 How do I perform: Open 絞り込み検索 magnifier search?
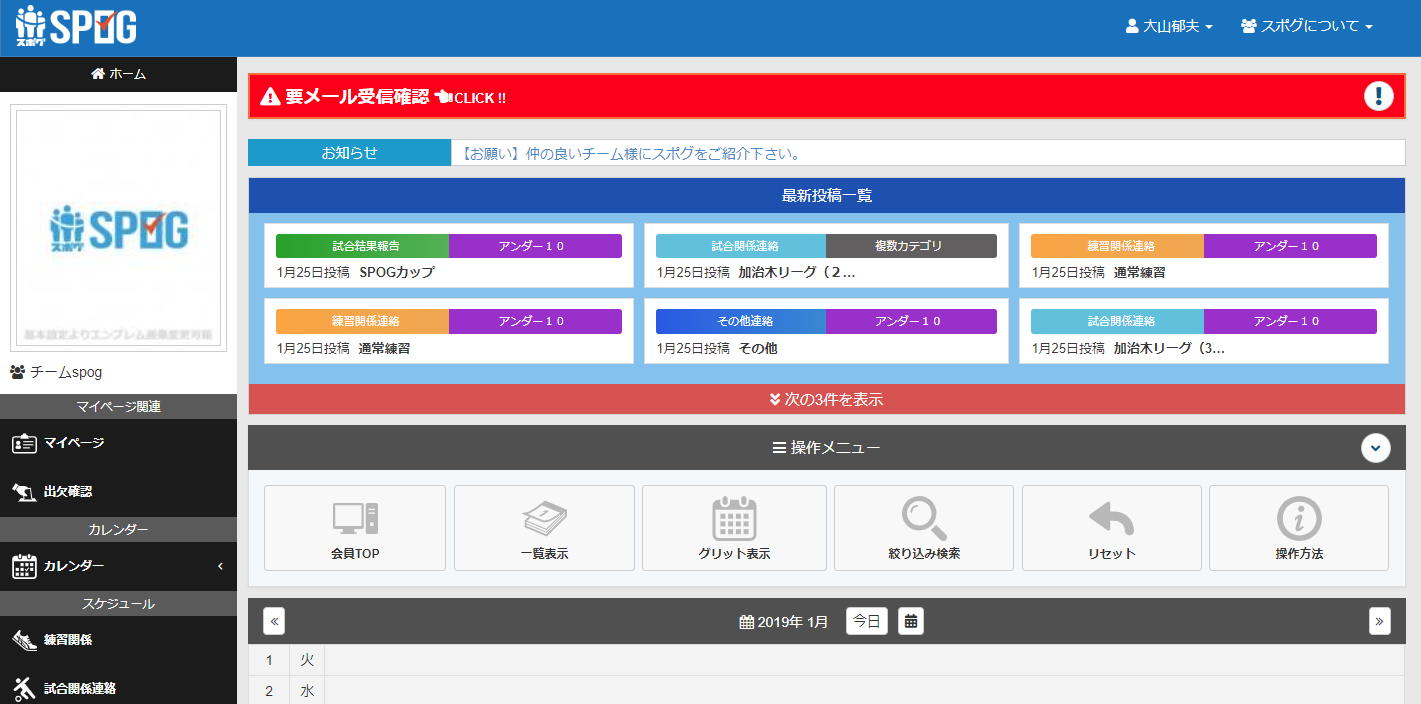(x=924, y=518)
